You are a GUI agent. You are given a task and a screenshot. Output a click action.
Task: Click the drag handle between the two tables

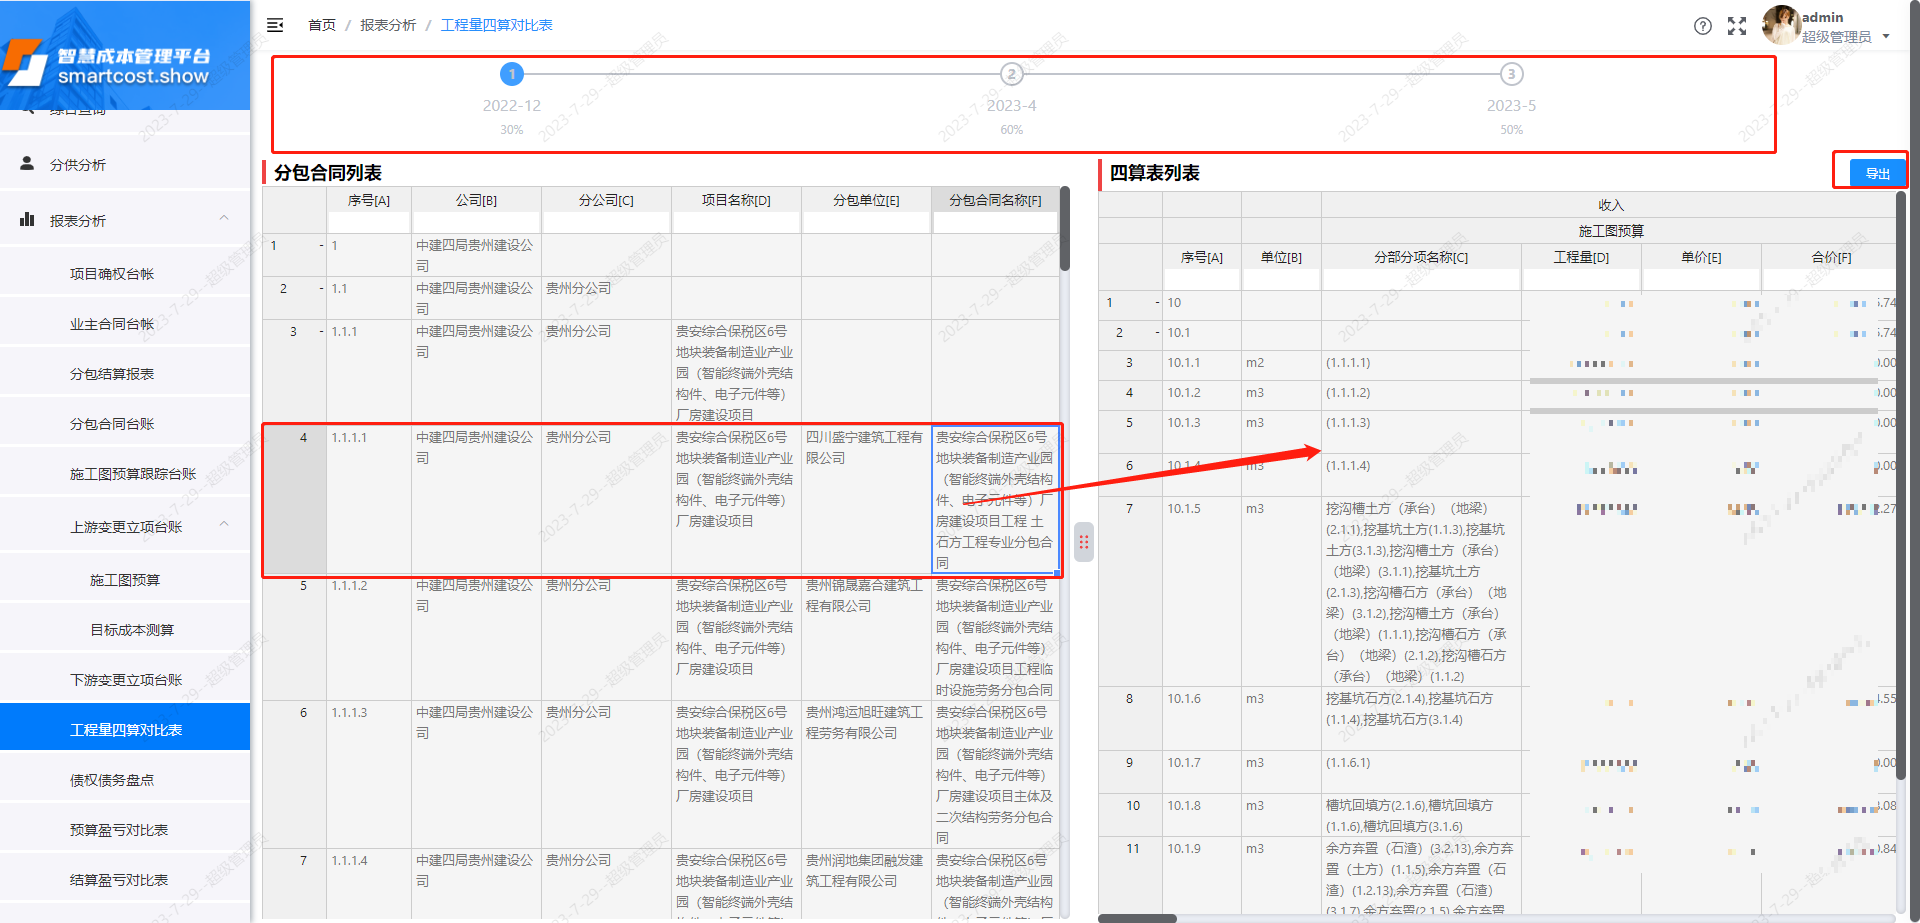pos(1084,542)
